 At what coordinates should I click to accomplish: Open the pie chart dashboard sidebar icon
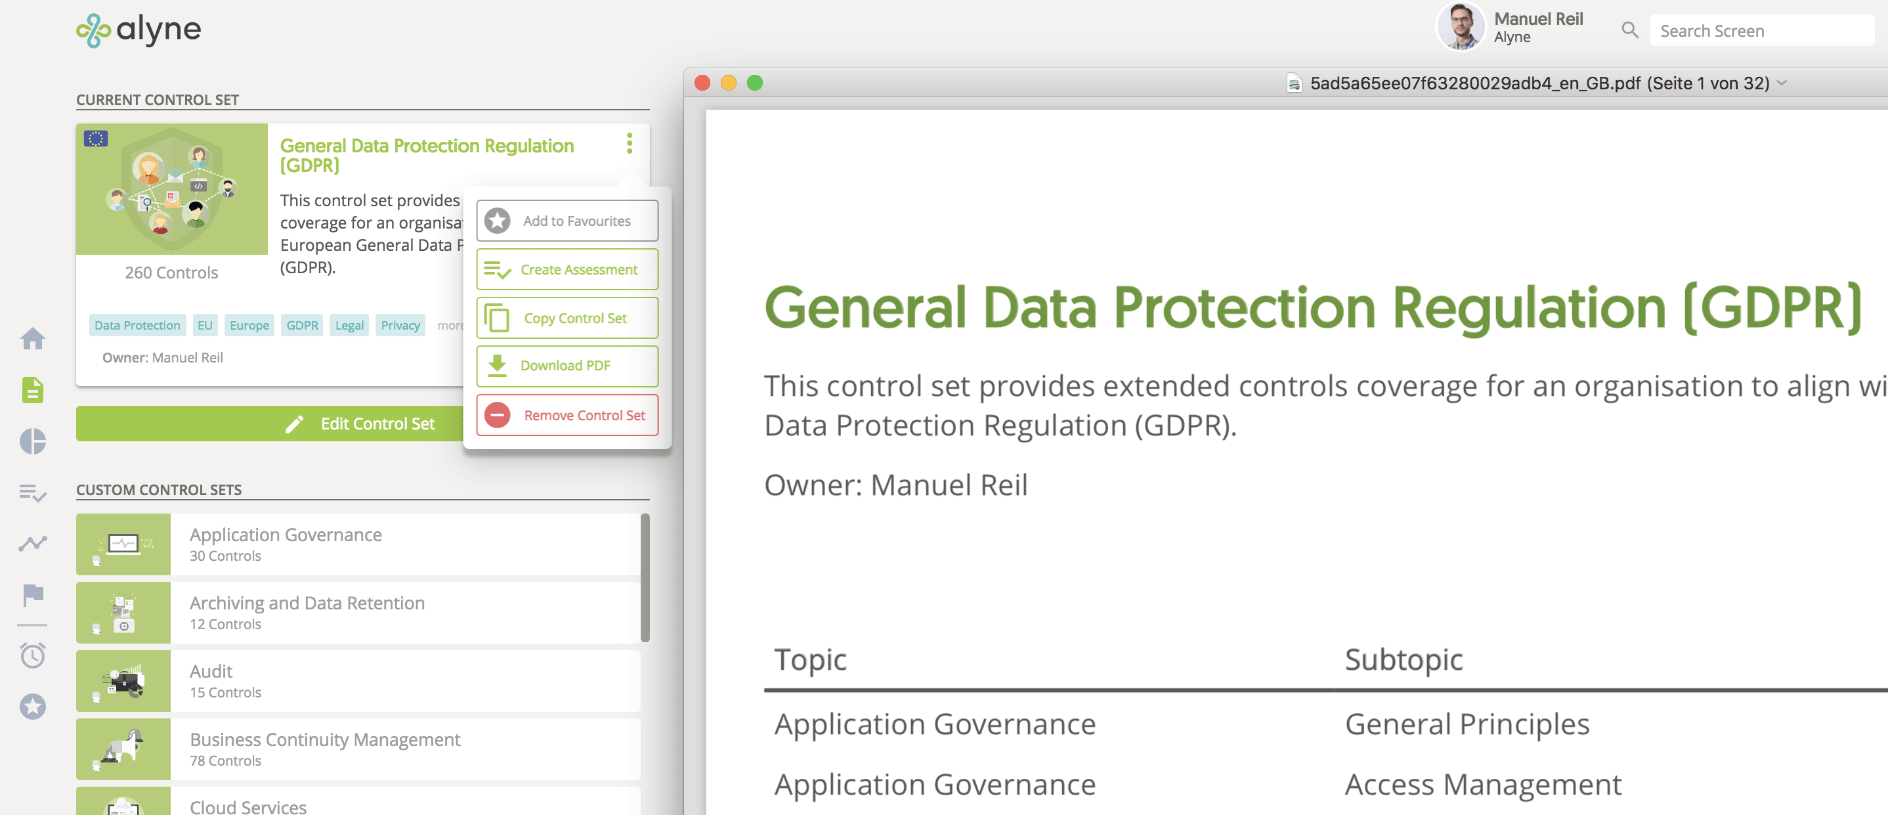(x=33, y=441)
